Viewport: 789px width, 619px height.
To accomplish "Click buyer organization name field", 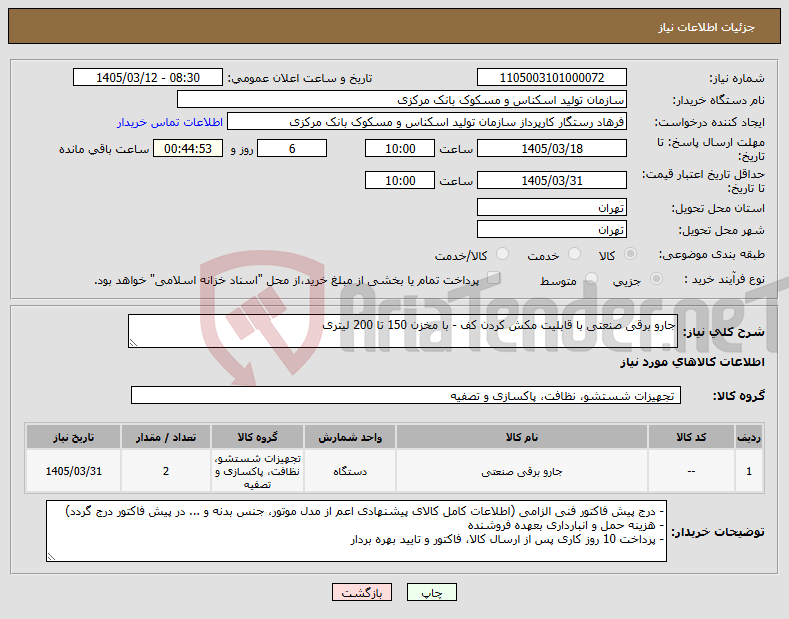I will (402, 100).
